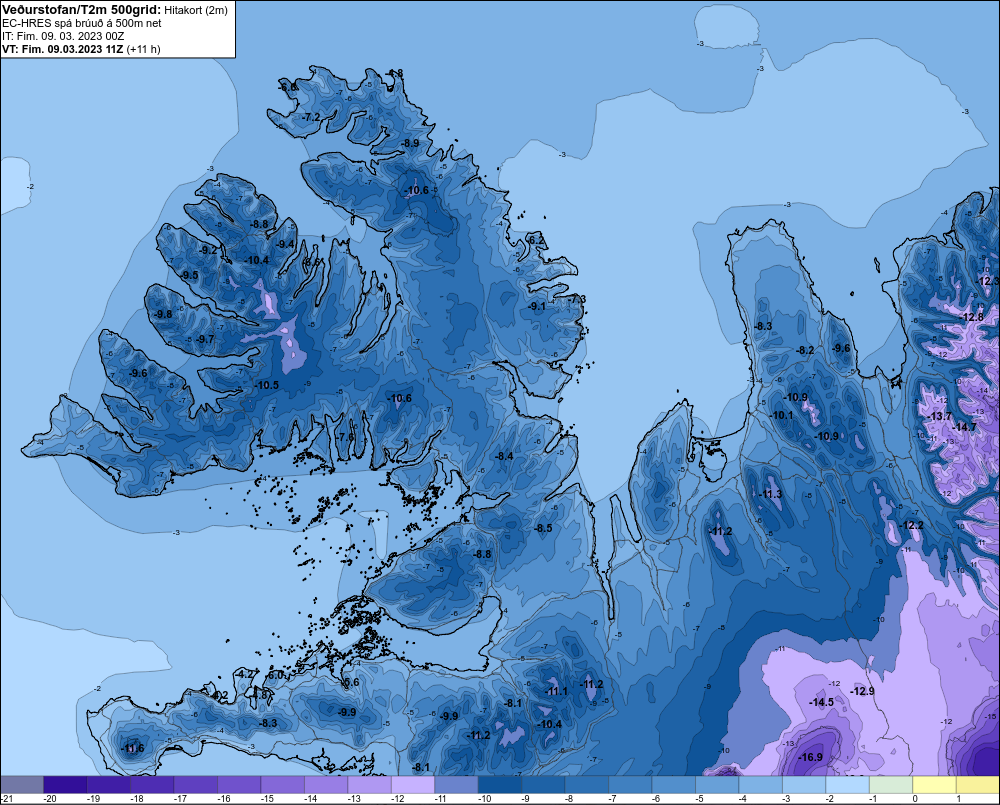Click the map temperature label '-12.8'
The image size is (1000, 805).
(972, 317)
